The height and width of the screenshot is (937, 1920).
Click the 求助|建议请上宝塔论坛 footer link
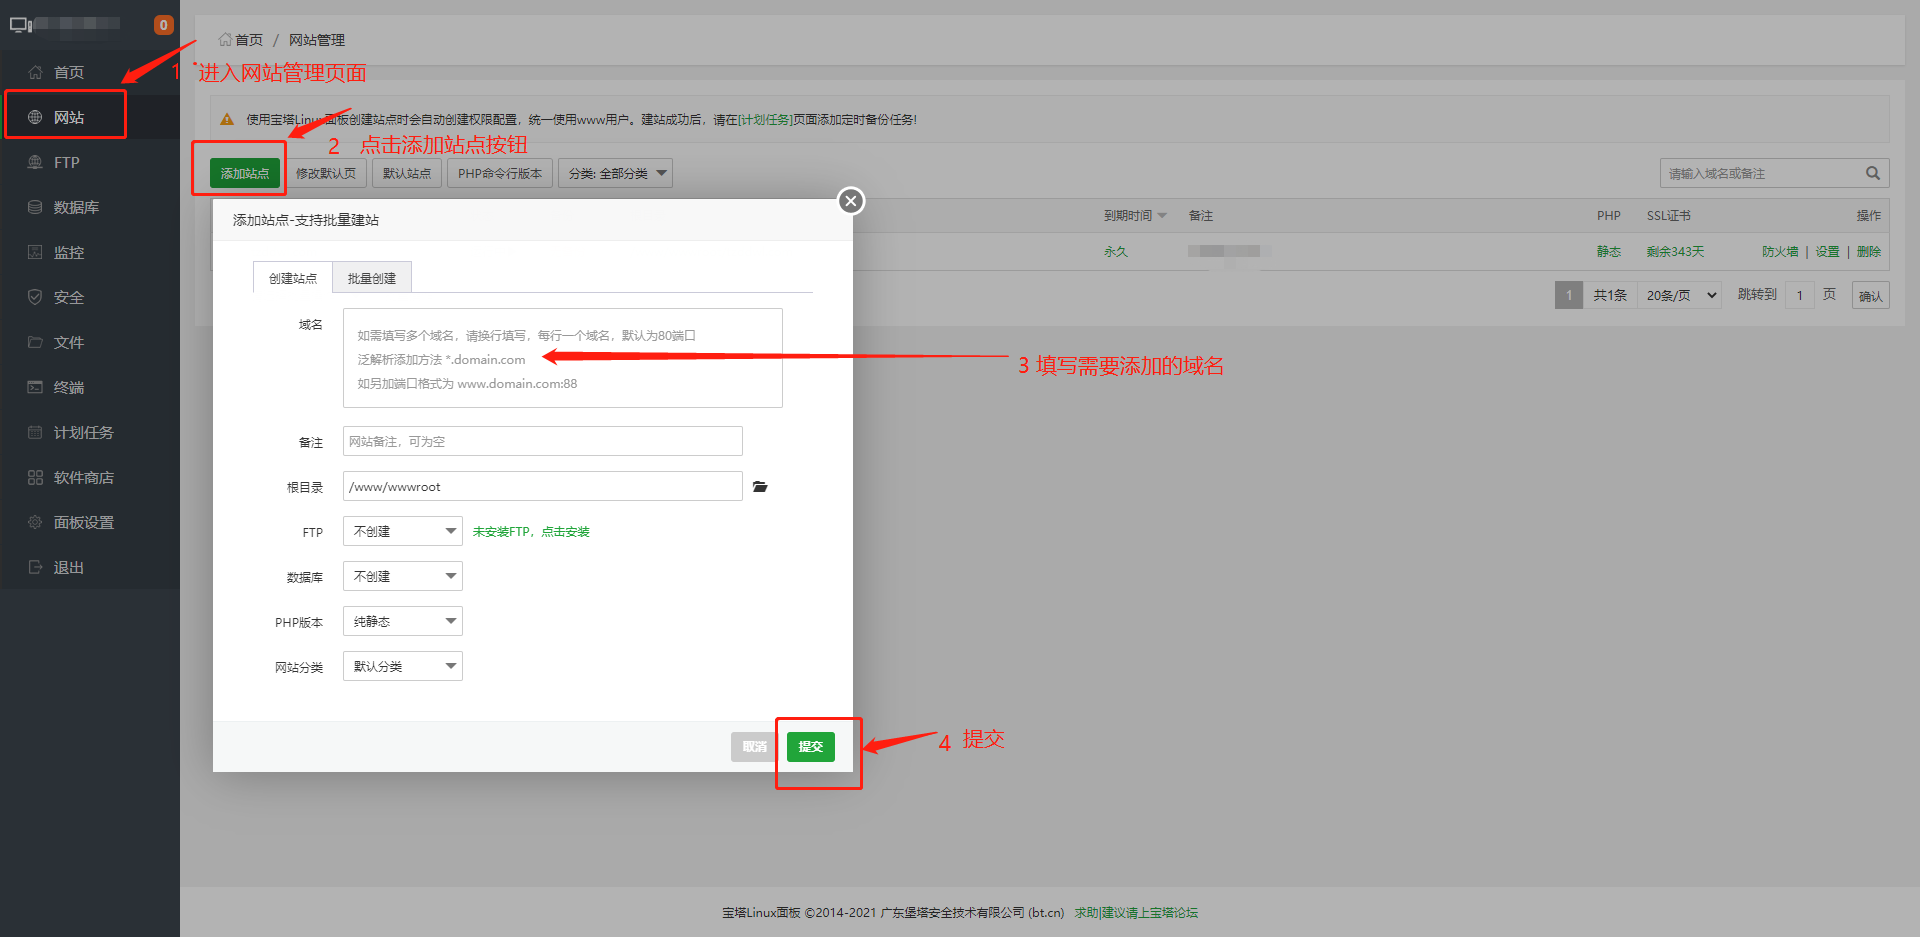point(1136,913)
